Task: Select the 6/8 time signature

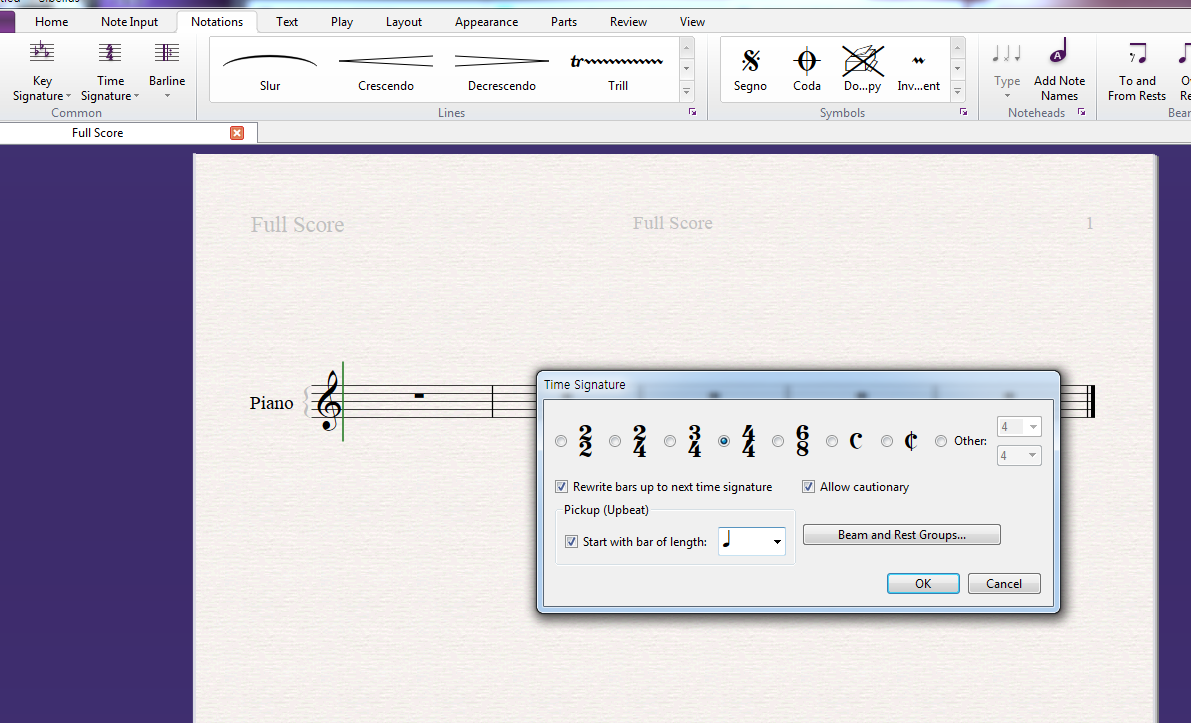Action: pos(778,441)
